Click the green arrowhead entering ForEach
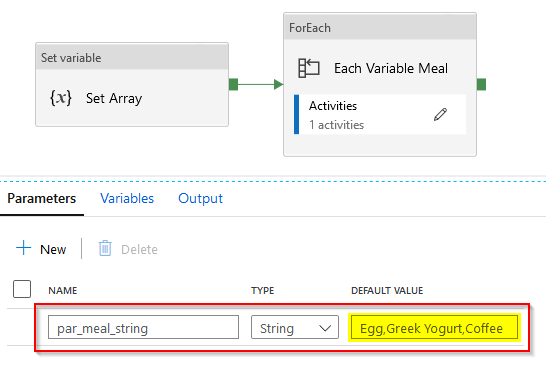Viewport: 546px width, 370px height. click(279, 84)
